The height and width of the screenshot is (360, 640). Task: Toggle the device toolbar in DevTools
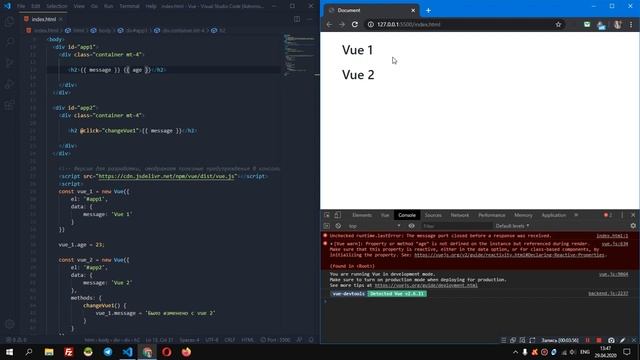pyautogui.click(x=338, y=215)
